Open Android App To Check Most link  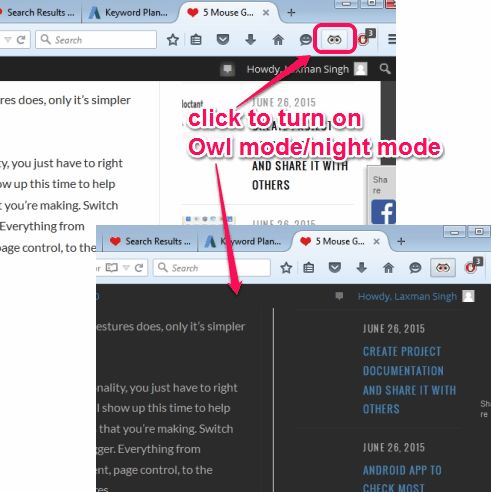(x=402, y=479)
